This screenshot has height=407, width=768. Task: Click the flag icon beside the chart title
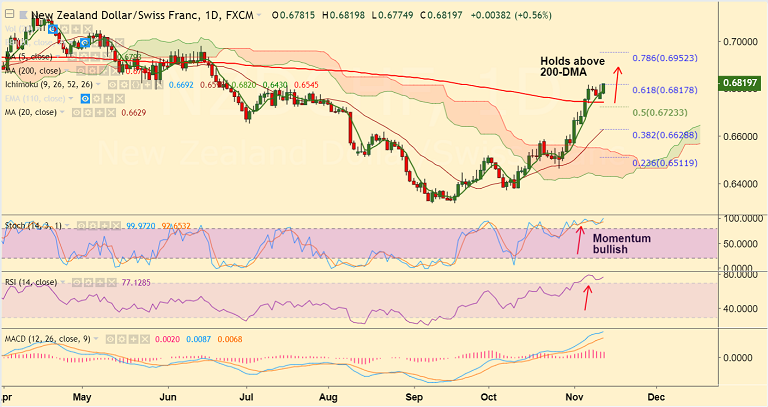point(24,15)
